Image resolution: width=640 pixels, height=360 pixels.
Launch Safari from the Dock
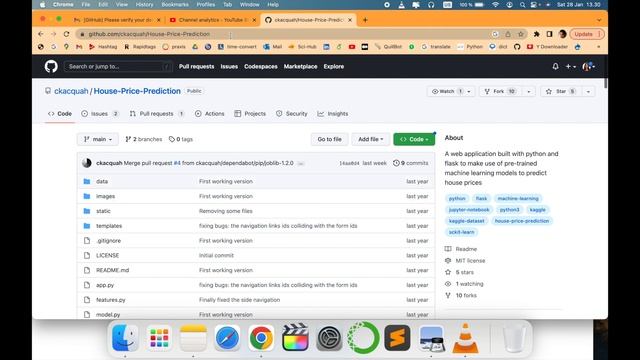227,338
